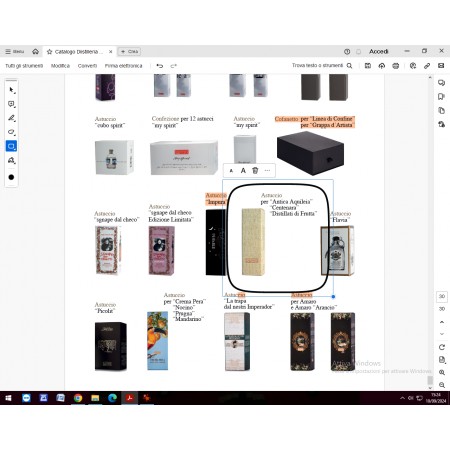Switch to Catalogo Distilleria tab
This screenshot has width=450, height=450.
coord(79,52)
